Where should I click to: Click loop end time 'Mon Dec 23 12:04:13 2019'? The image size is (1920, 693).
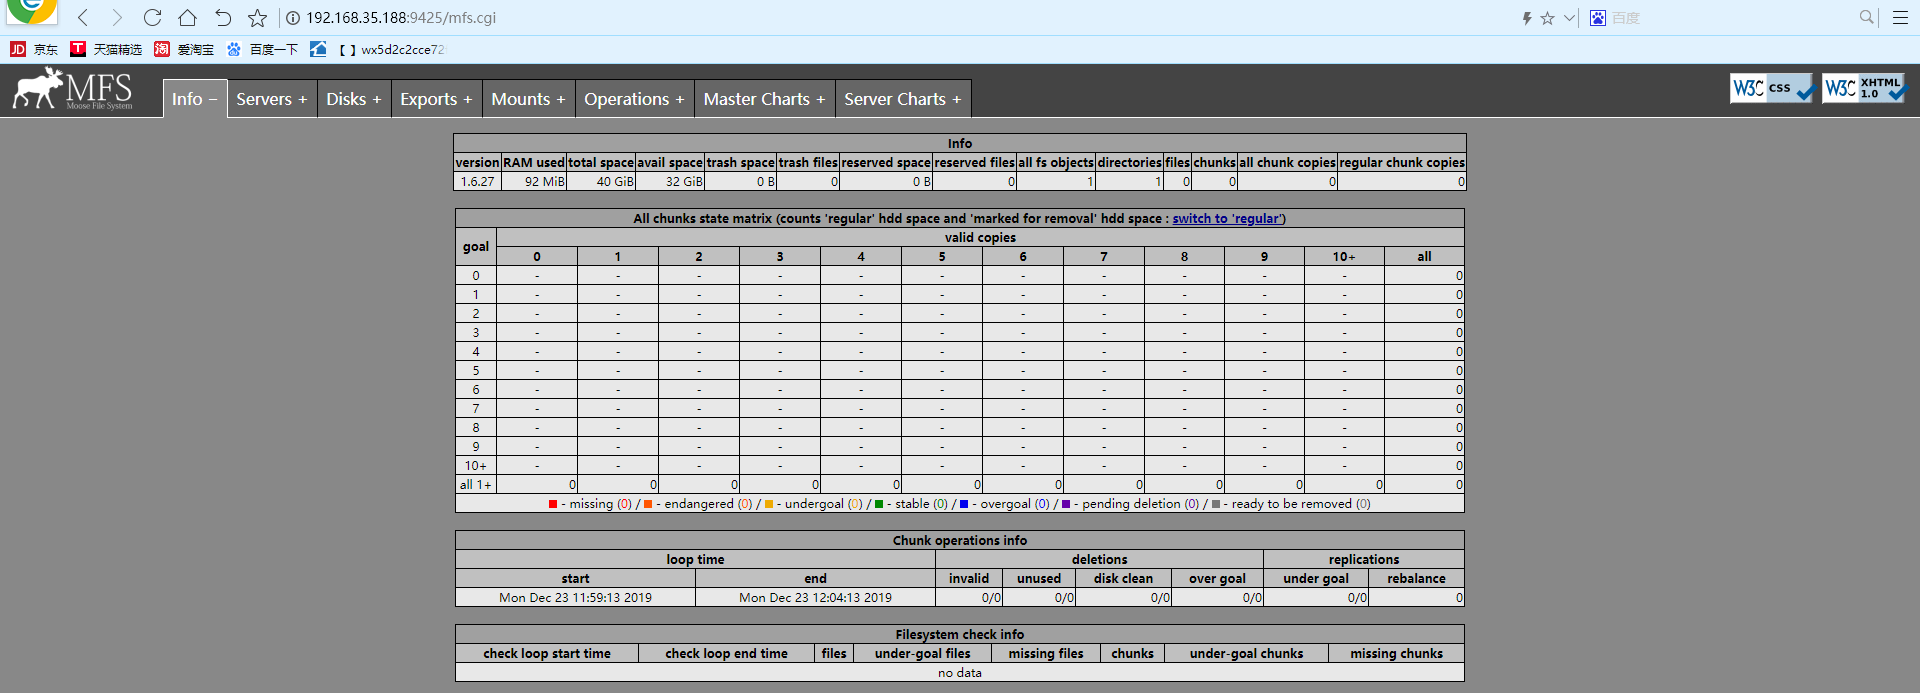pyautogui.click(x=815, y=598)
